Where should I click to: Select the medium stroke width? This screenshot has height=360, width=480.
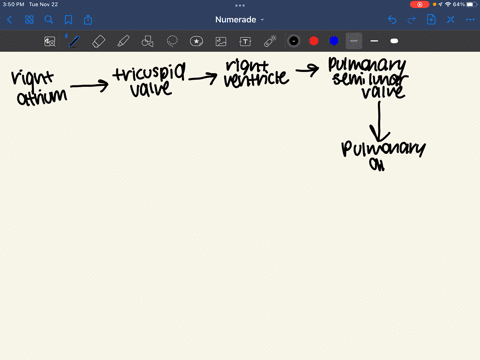(374, 41)
